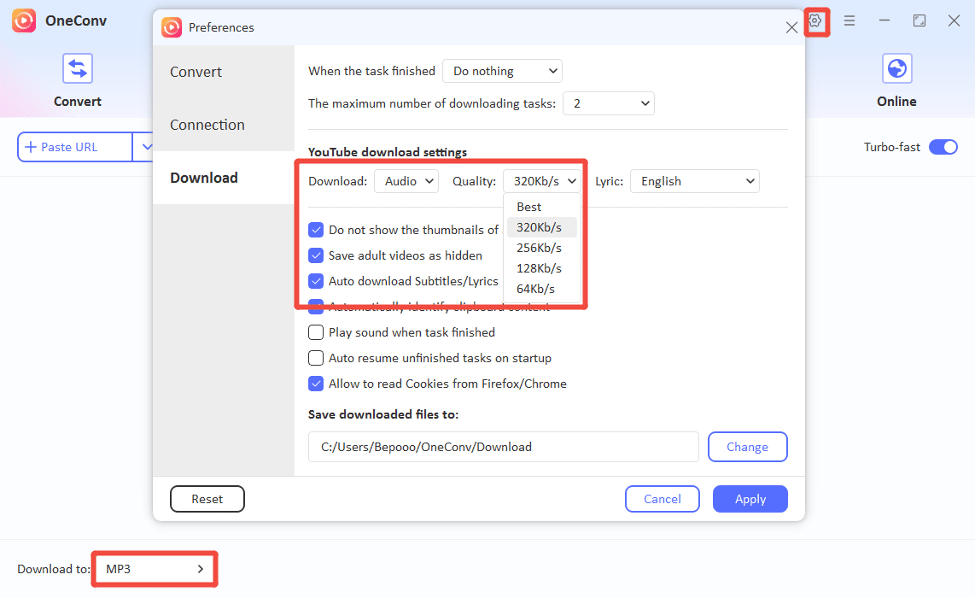977x600 pixels.
Task: Open the OneConv settings gear icon
Action: pos(816,20)
